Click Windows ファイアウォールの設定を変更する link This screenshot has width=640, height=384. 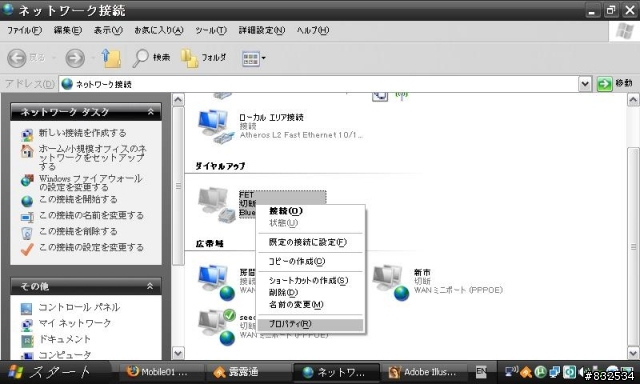[90, 182]
